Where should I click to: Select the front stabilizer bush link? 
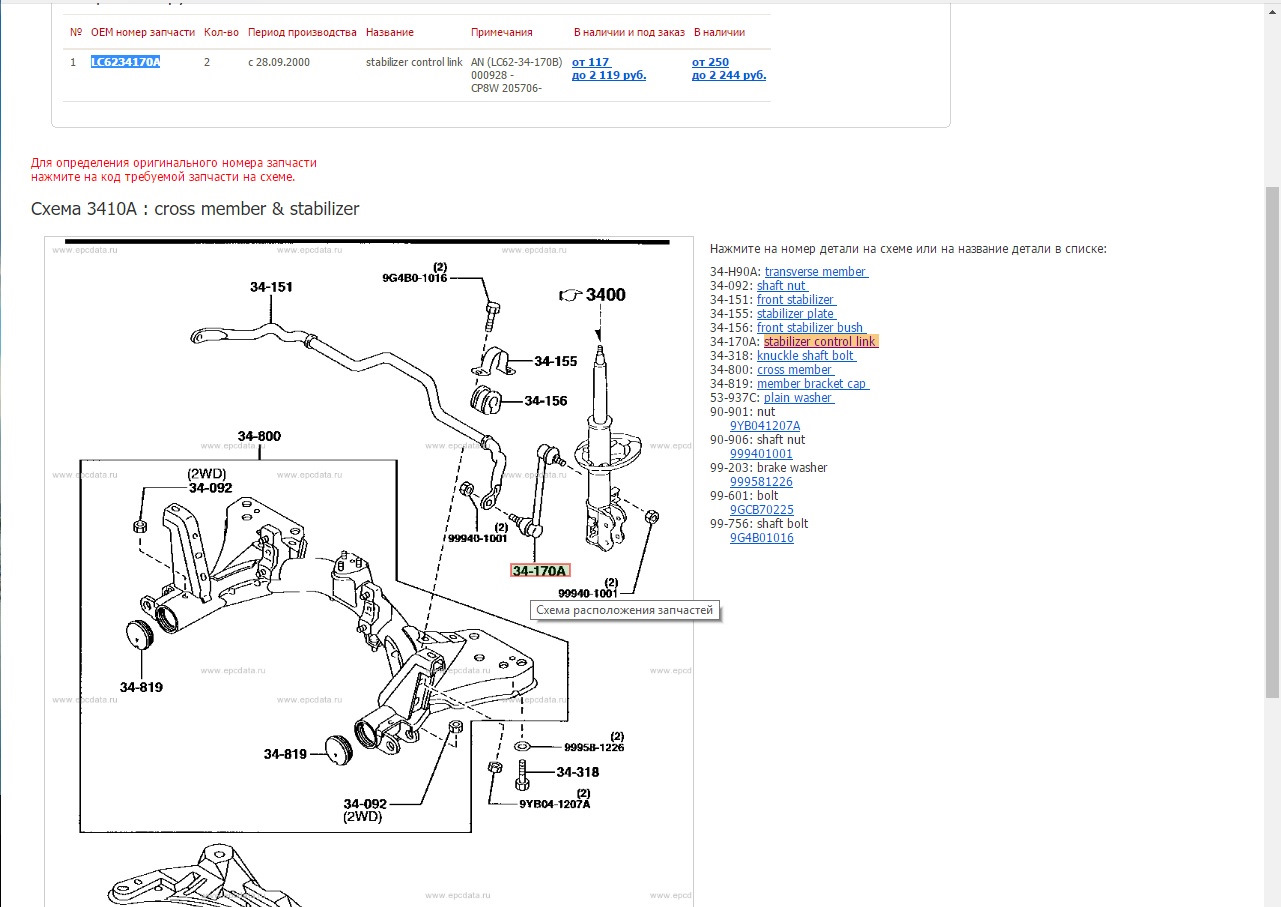(x=811, y=328)
